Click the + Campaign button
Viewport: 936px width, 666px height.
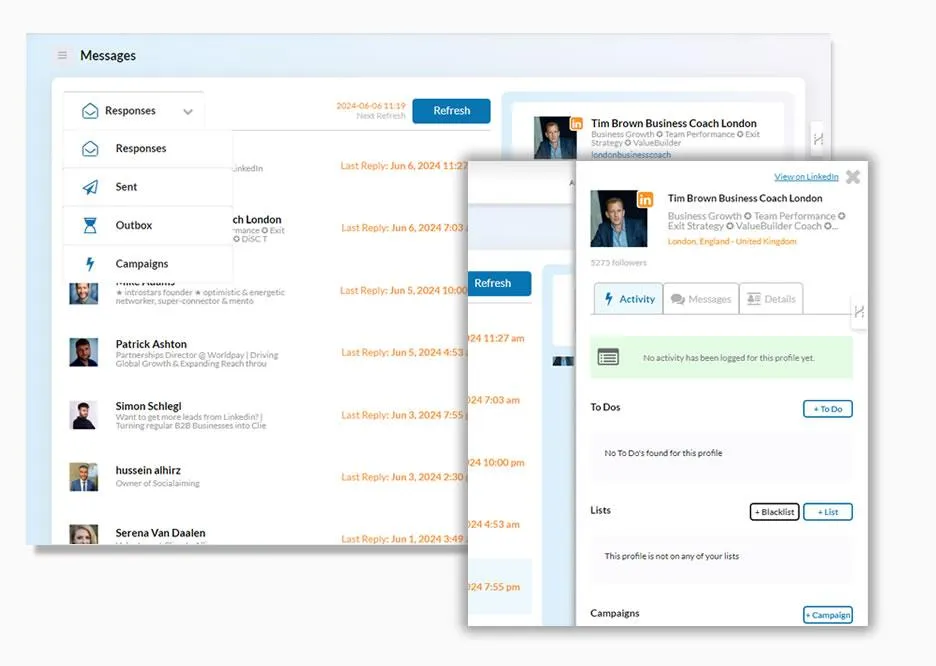(x=827, y=615)
